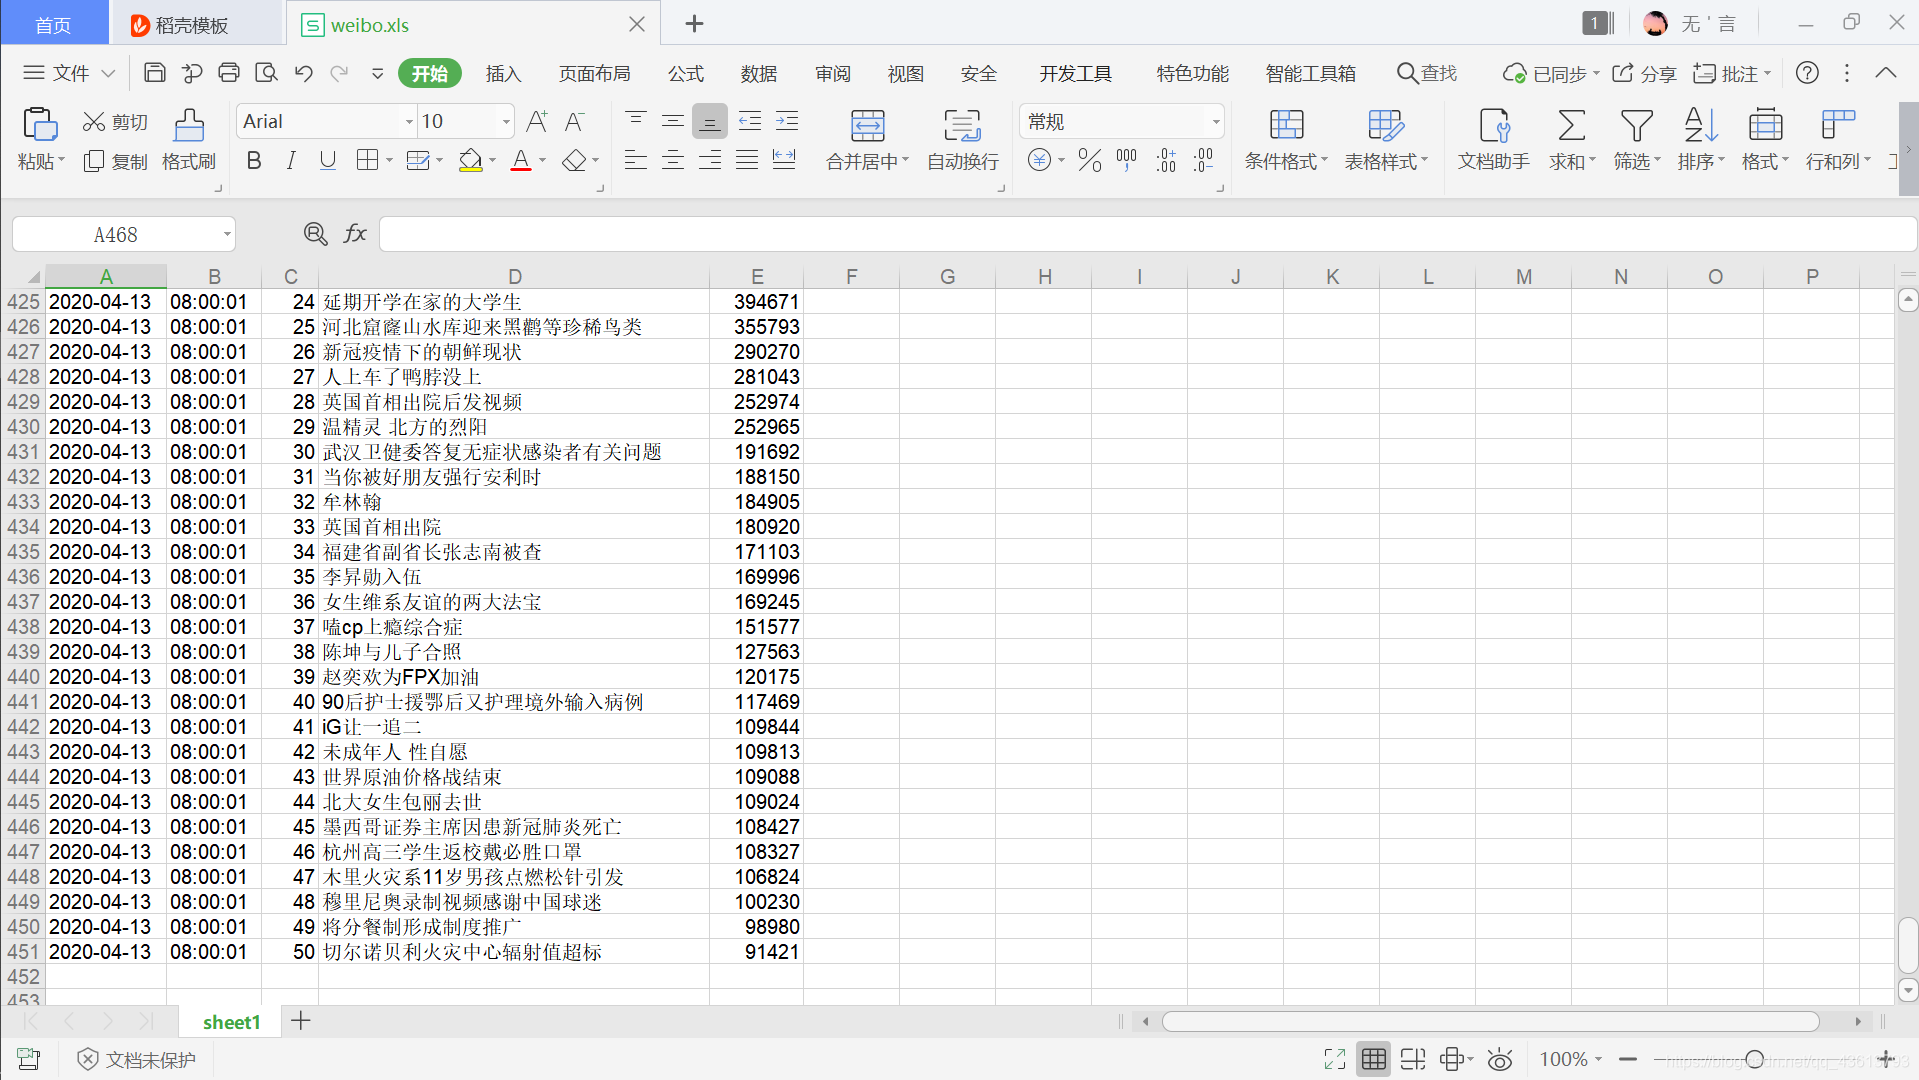The height and width of the screenshot is (1080, 1919).
Task: Toggle top vertical alignment
Action: pos(635,122)
